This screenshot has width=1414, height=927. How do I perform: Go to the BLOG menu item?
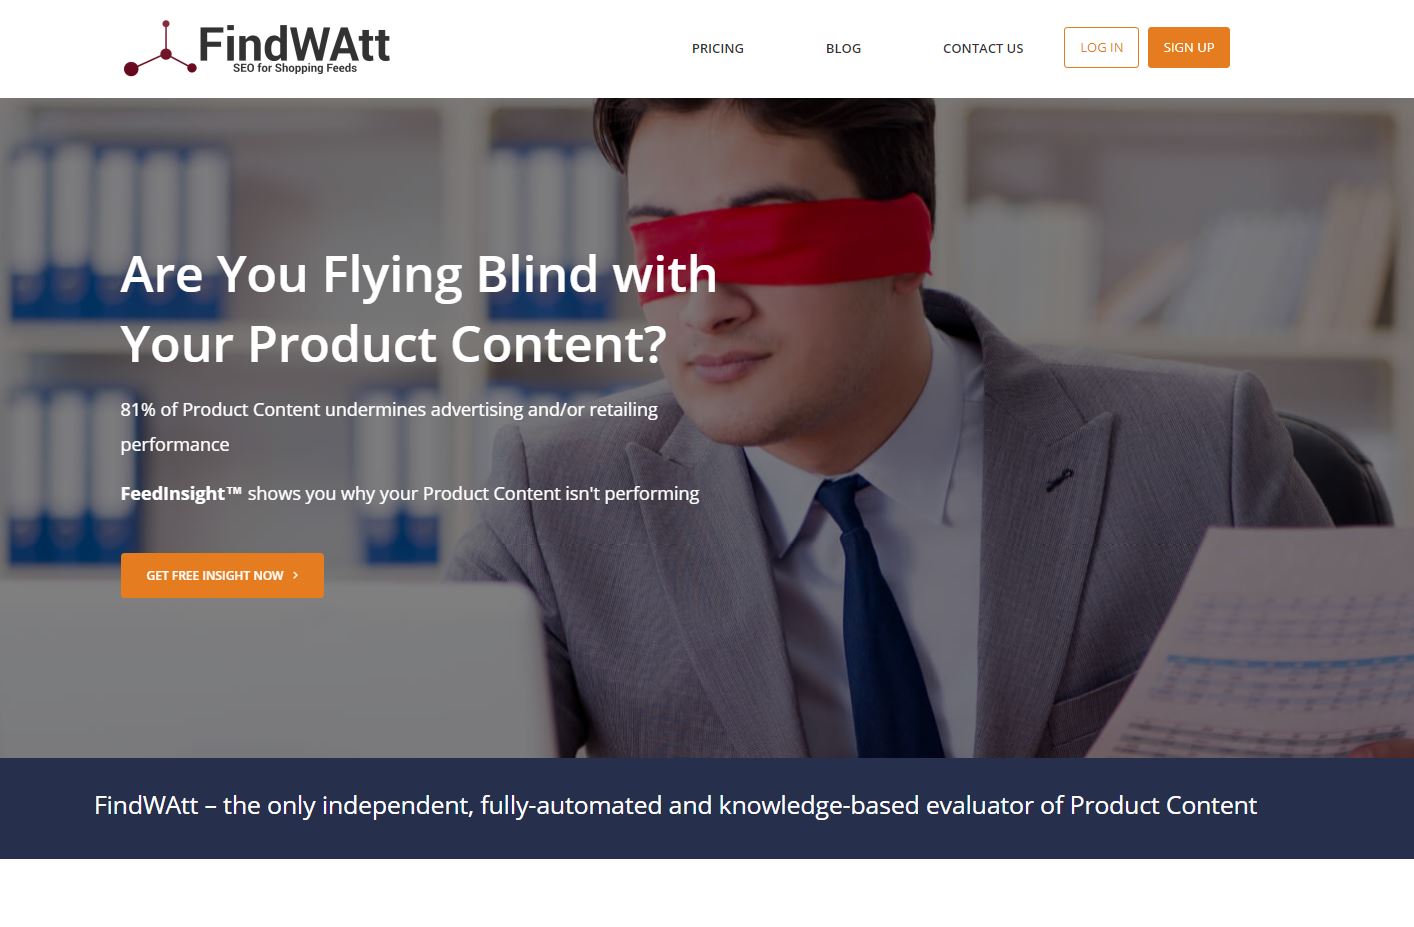pos(843,48)
